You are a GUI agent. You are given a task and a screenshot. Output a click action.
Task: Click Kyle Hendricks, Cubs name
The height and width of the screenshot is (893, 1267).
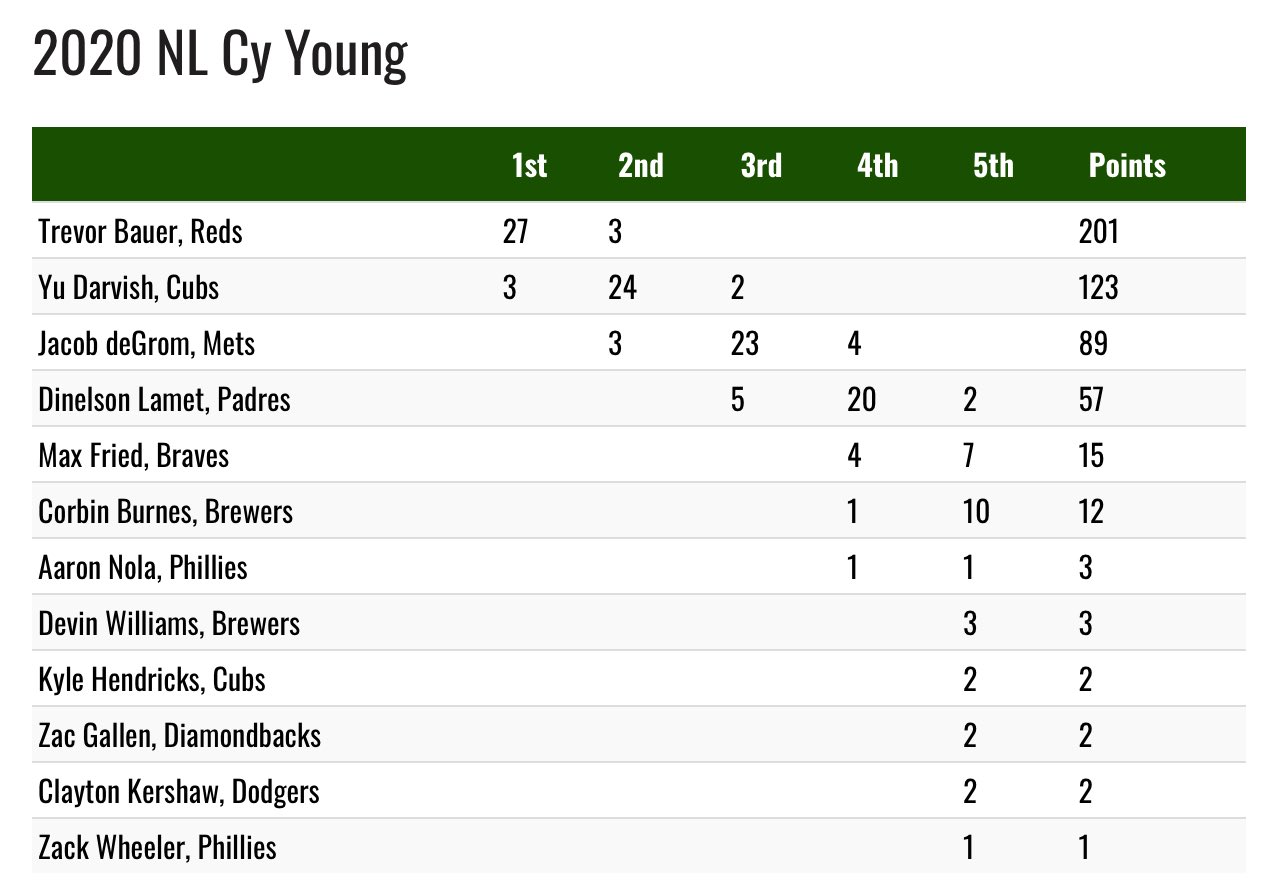(151, 680)
